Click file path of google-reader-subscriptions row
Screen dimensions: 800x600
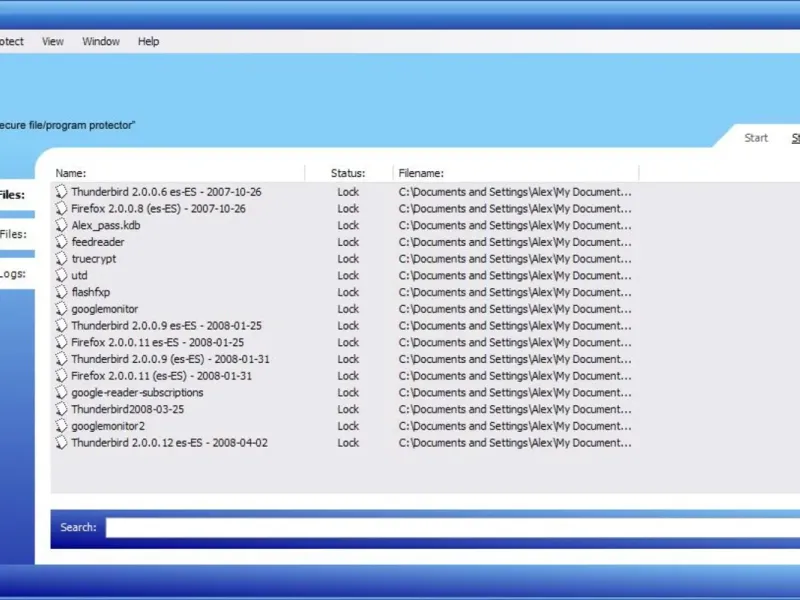515,393
